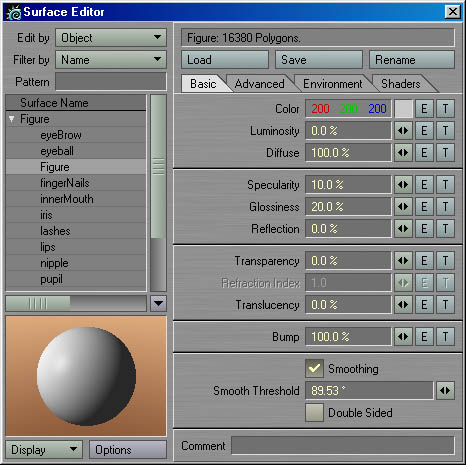Enable the Double Sided checkbox
The image size is (466, 465).
coord(314,412)
